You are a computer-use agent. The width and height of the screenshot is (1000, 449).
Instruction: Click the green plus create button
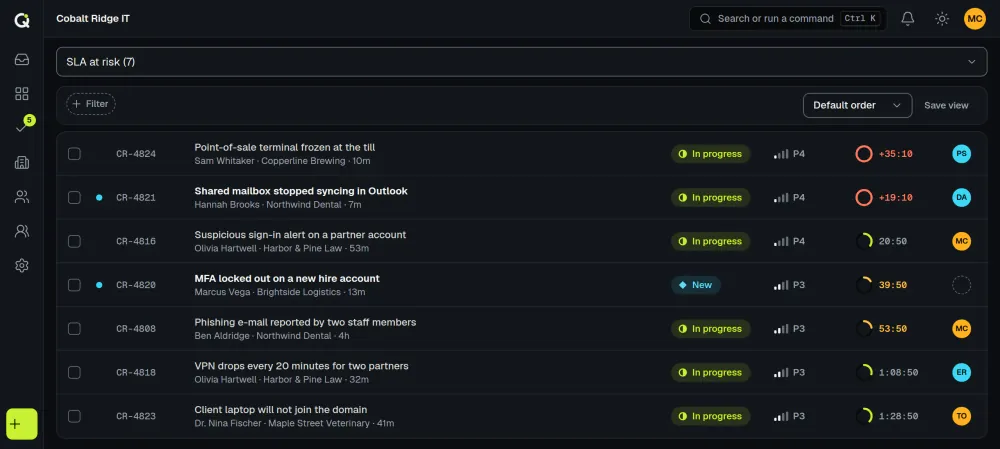[x=22, y=424]
